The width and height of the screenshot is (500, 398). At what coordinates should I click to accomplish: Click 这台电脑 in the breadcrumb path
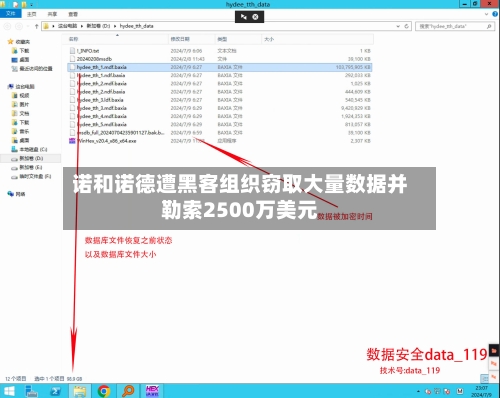[x=67, y=26]
